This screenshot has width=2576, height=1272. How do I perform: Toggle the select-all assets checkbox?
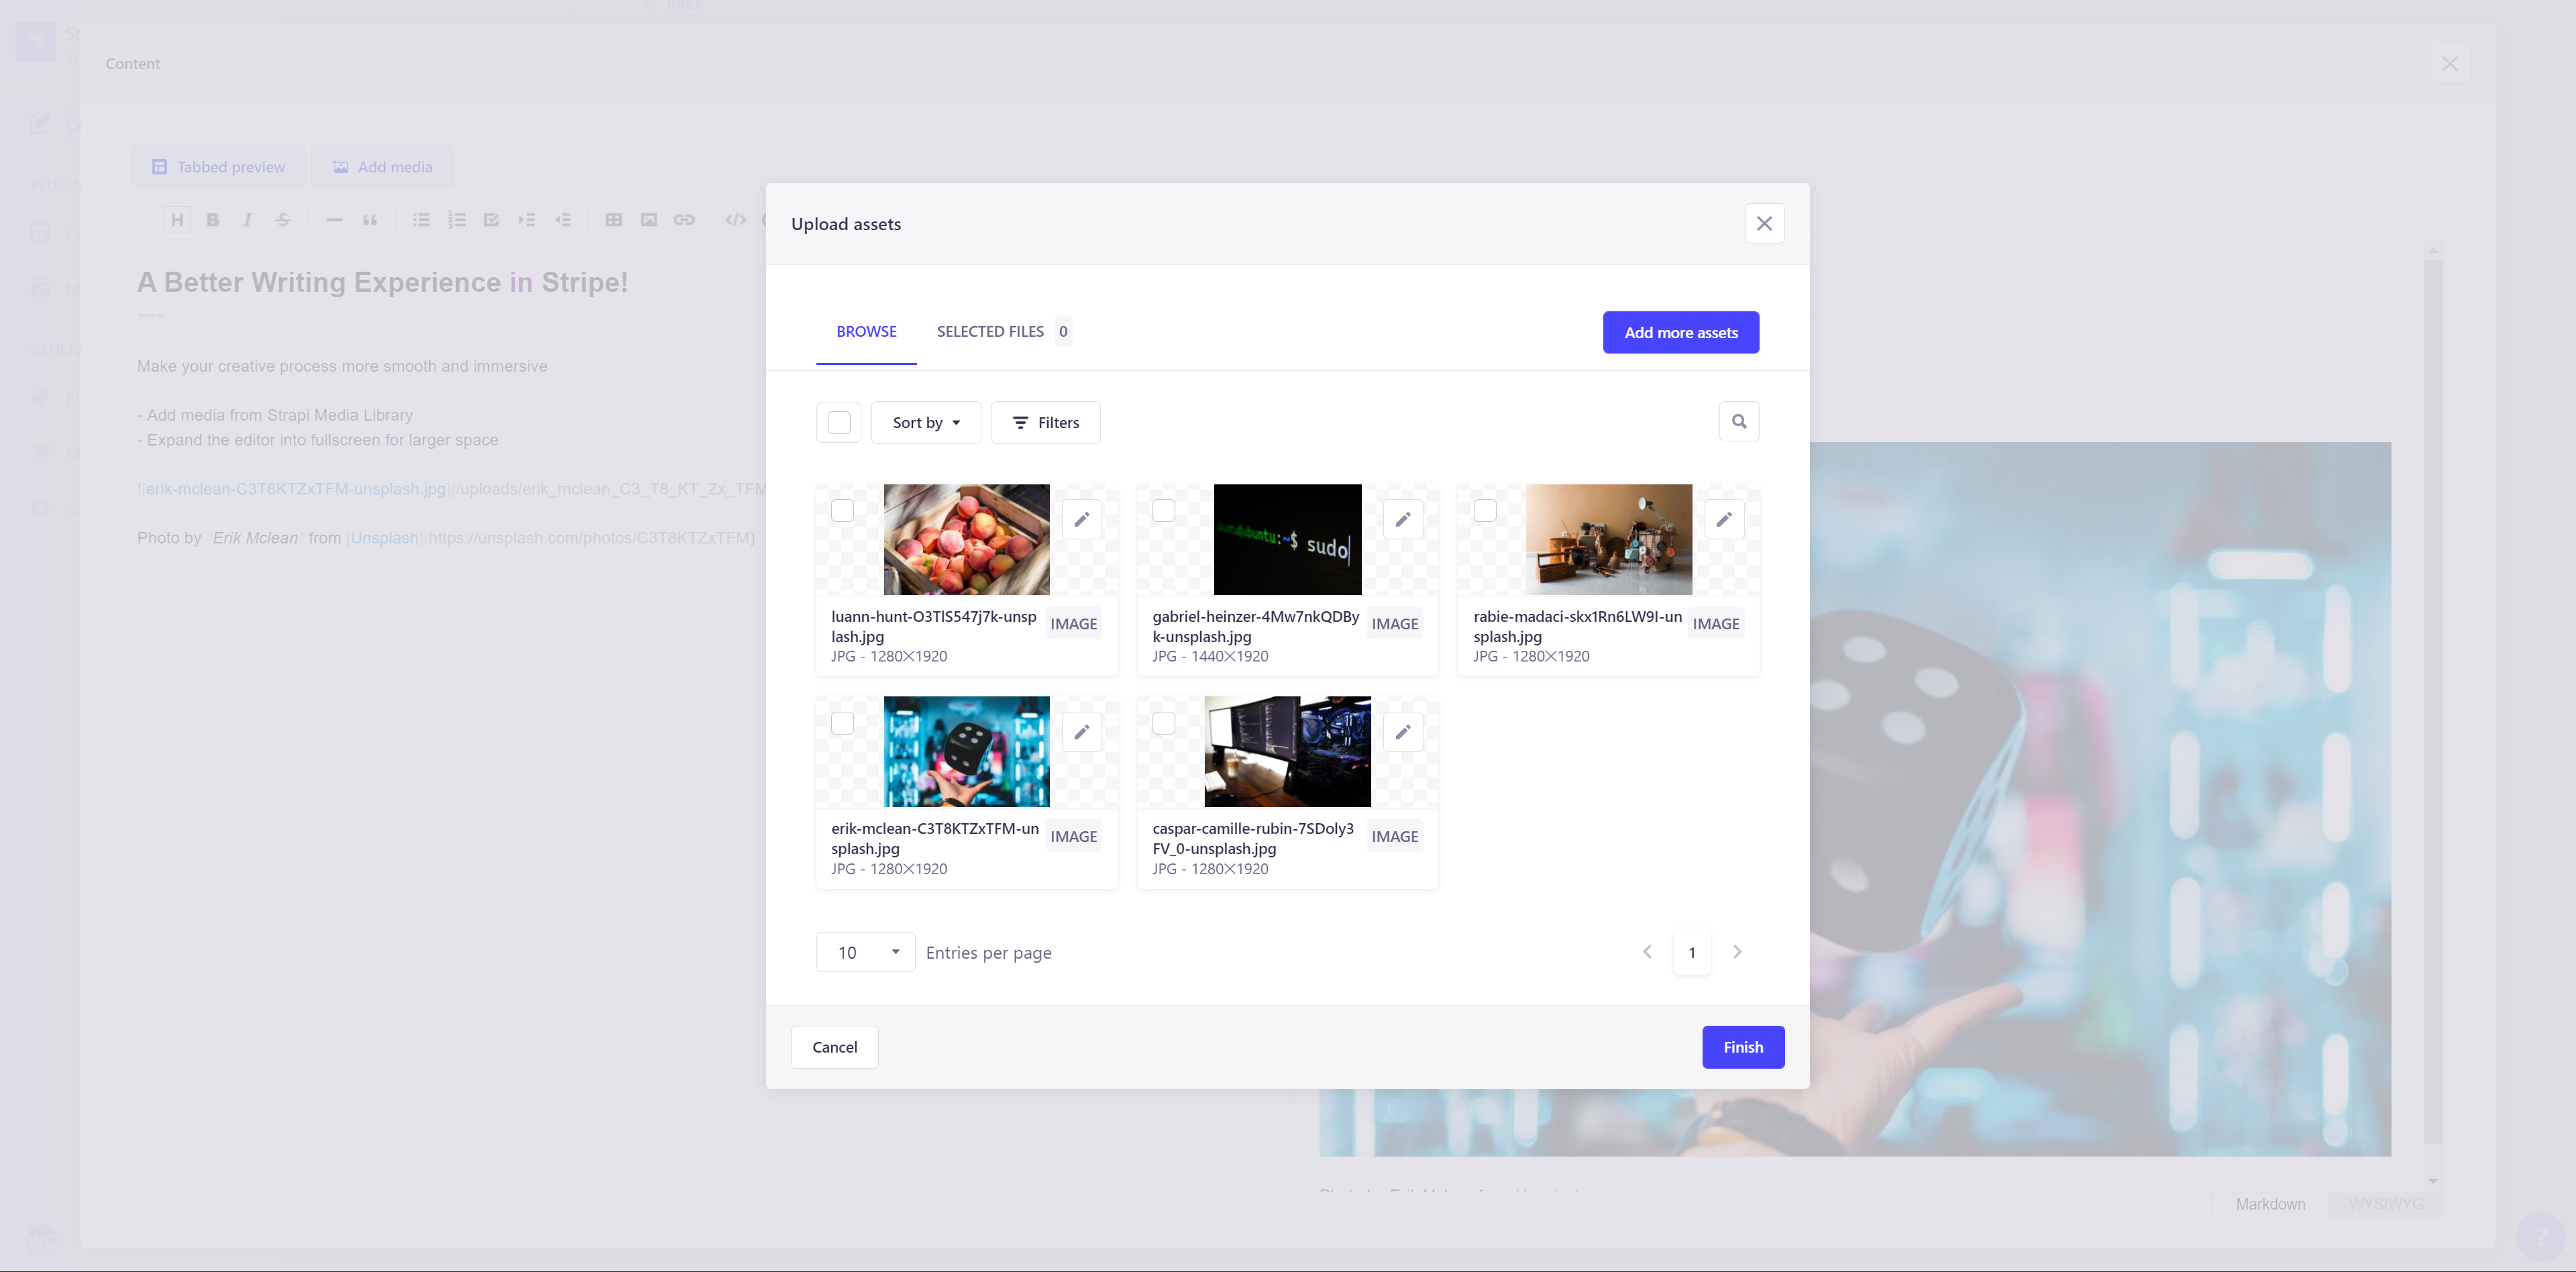[838, 422]
